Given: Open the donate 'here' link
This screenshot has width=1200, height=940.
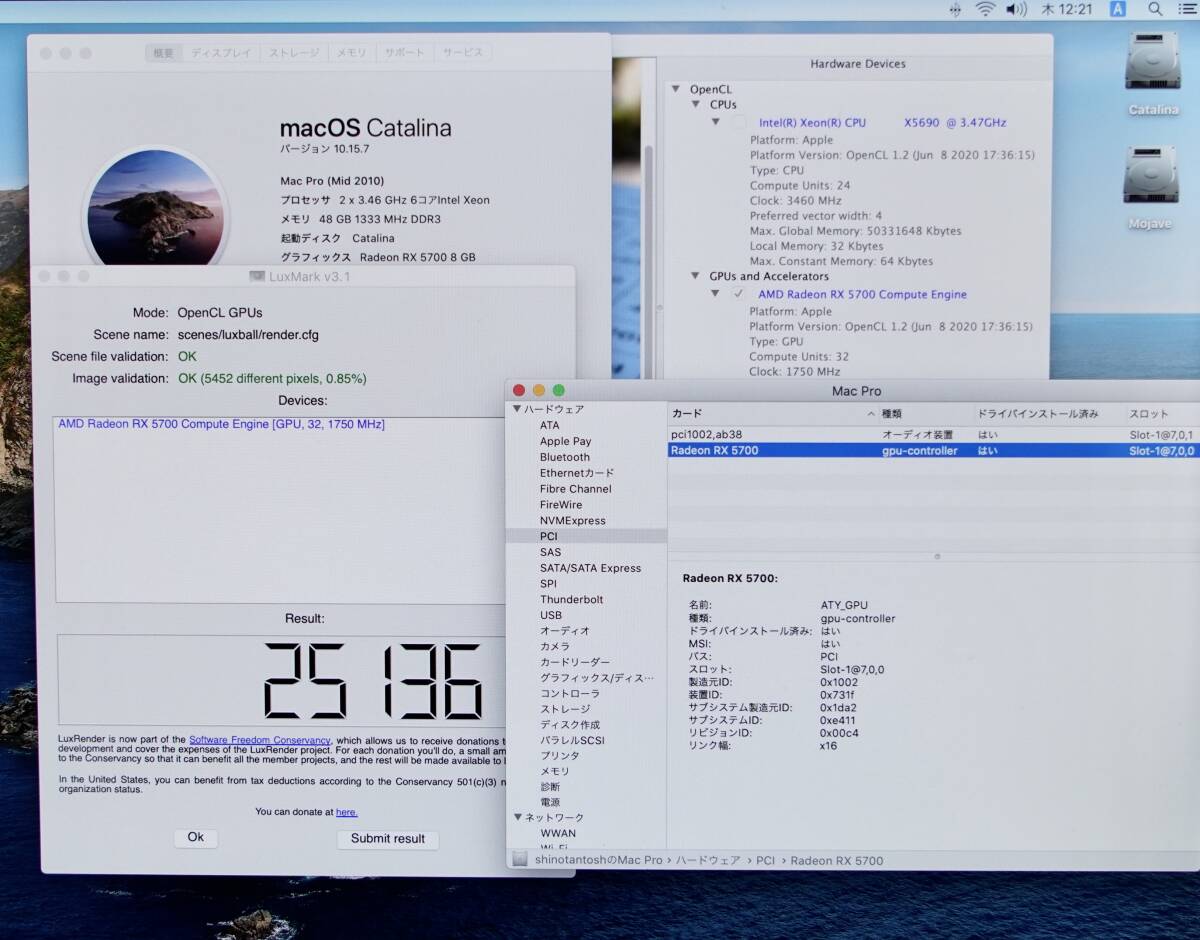Looking at the screenshot, I should [346, 812].
